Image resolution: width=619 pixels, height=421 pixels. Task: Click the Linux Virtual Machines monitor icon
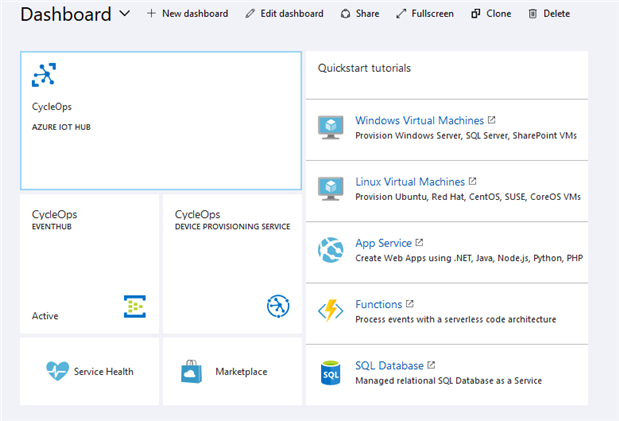click(330, 188)
